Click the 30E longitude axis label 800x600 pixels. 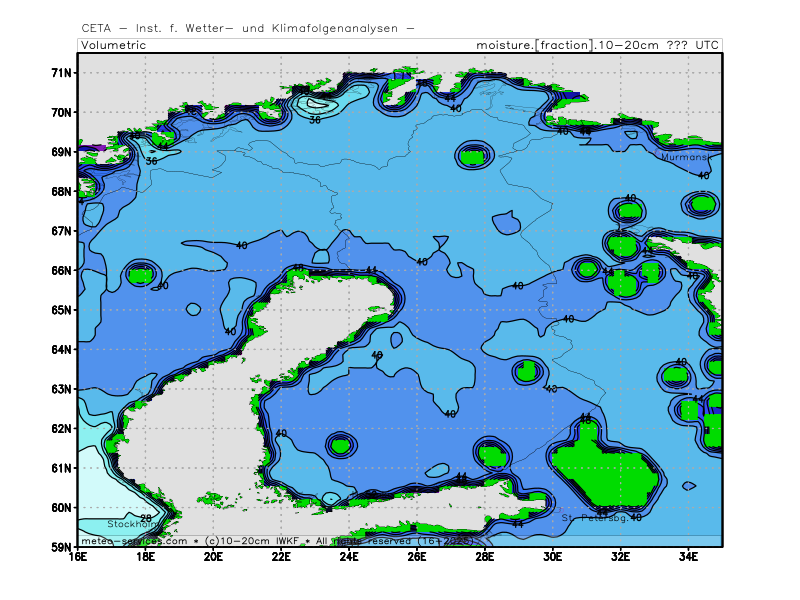[x=553, y=558]
